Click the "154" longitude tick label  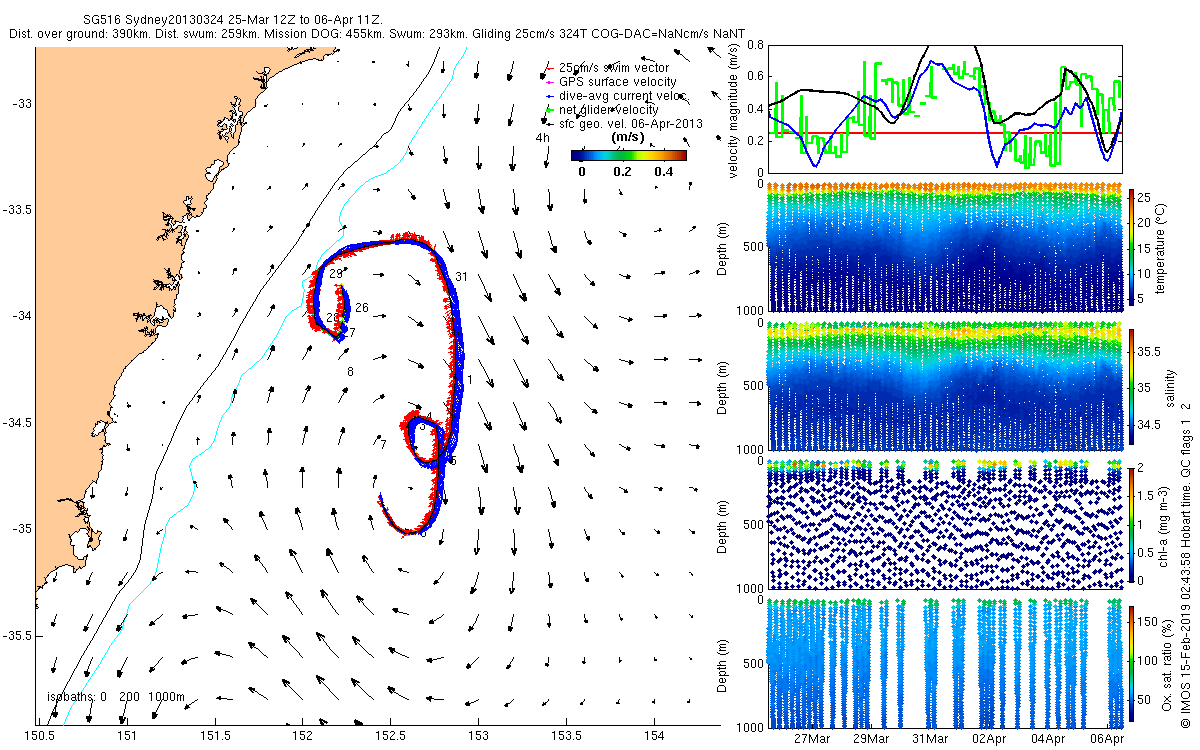click(x=654, y=737)
